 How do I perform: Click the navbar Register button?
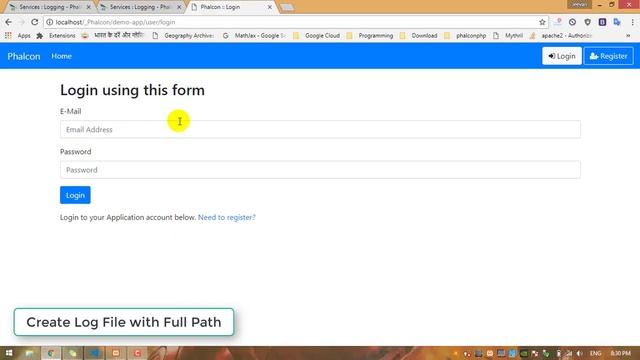pyautogui.click(x=608, y=56)
